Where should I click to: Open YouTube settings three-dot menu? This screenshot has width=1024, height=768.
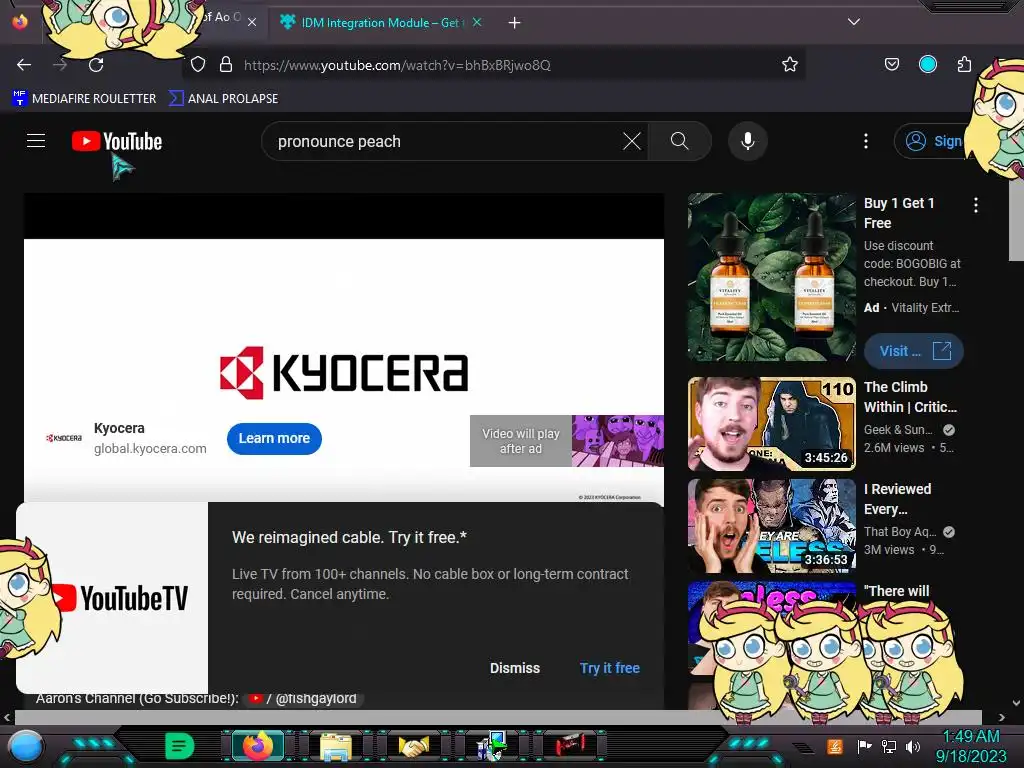tap(866, 141)
